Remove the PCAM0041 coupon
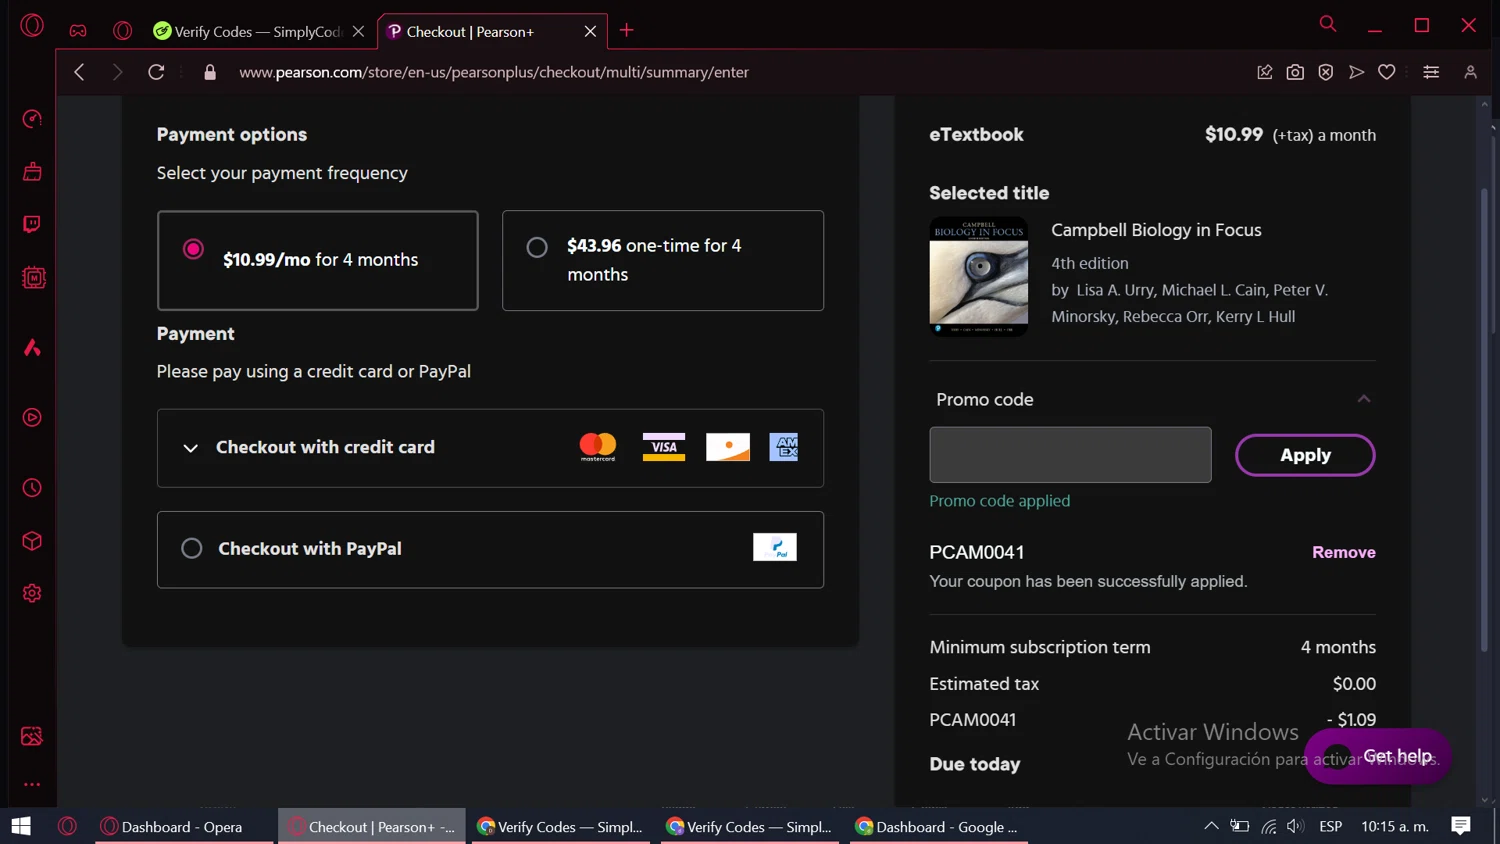Screen dimensions: 1500x844 (x=1343, y=552)
